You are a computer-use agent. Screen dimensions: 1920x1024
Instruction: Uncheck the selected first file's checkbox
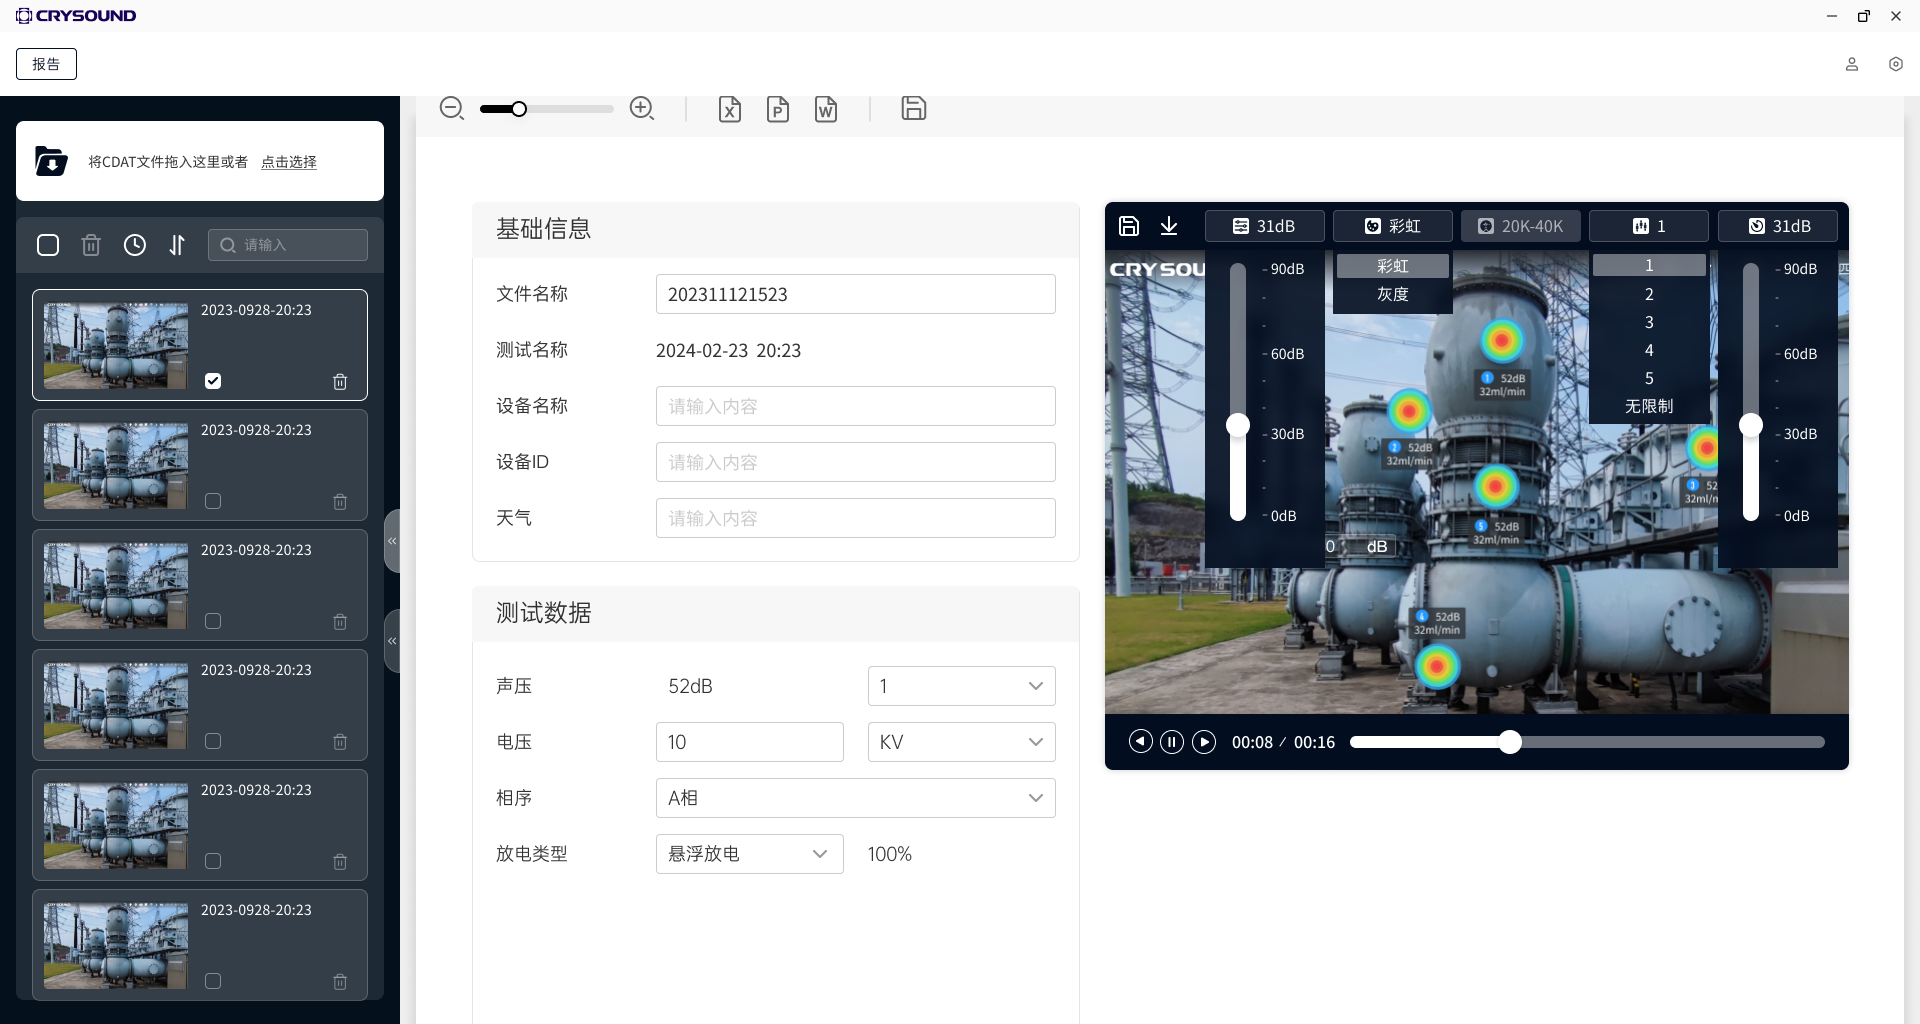[x=213, y=381]
